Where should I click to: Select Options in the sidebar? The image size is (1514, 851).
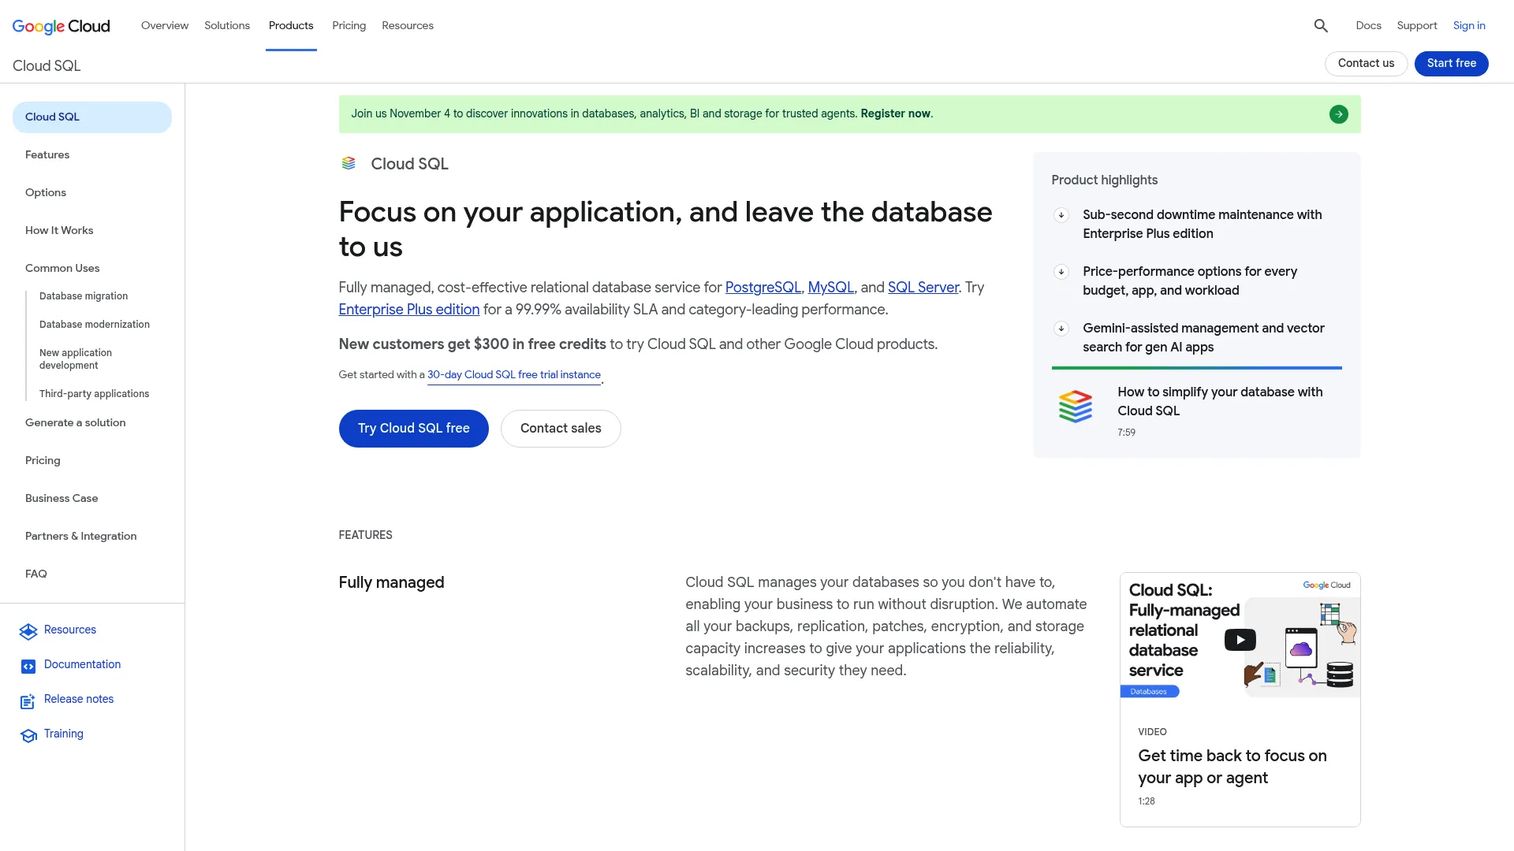point(46,193)
